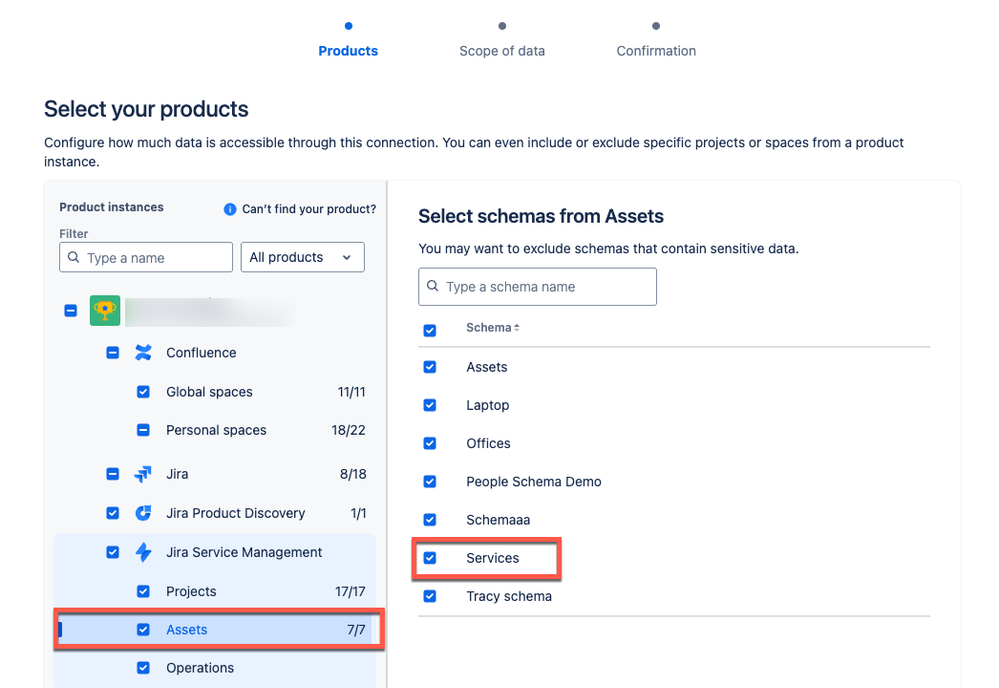Click the Schema column header text

coord(489,327)
